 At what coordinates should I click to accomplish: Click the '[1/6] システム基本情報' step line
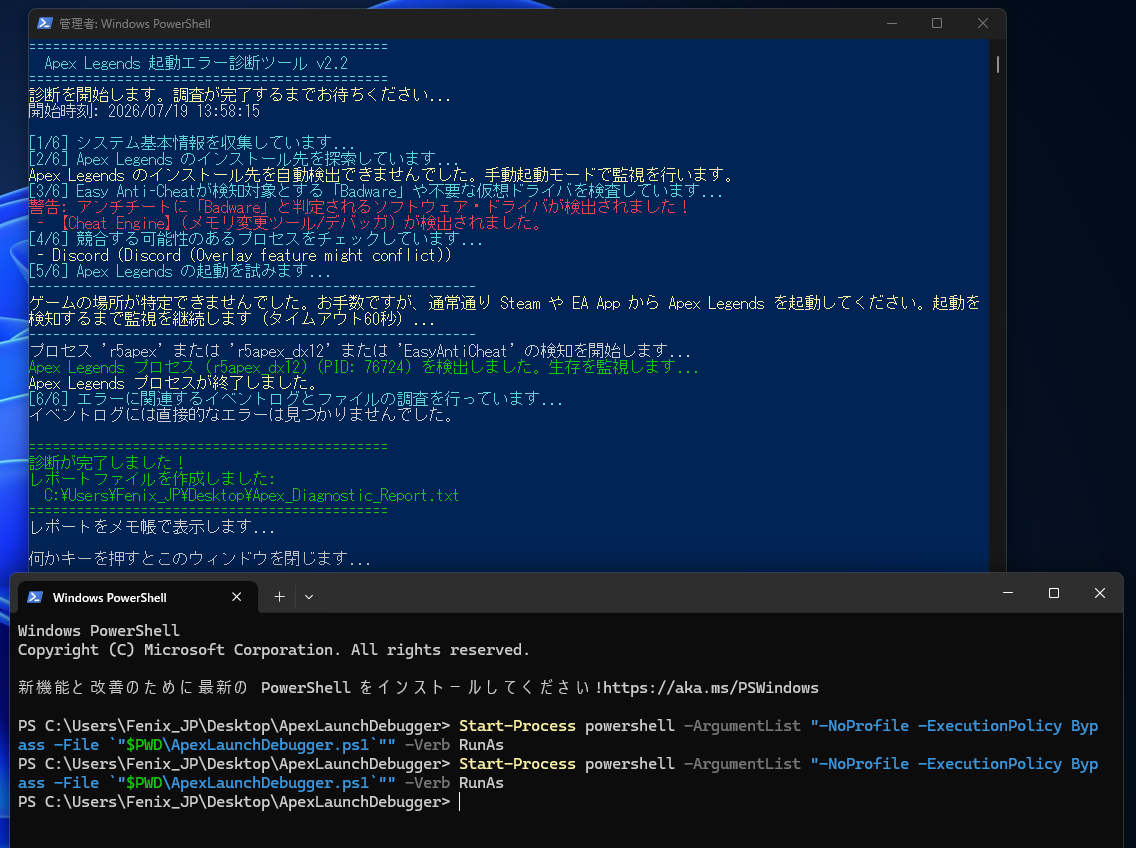tap(192, 143)
